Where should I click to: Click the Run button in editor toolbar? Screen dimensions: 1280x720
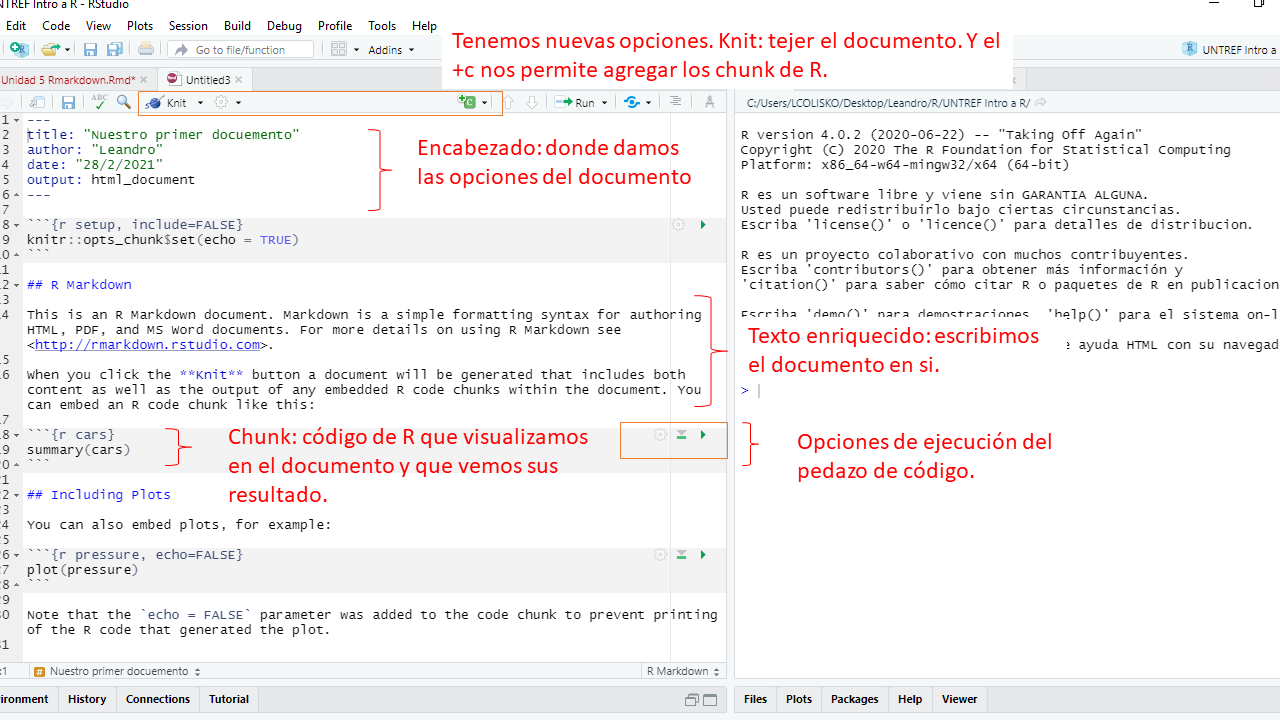coord(575,103)
